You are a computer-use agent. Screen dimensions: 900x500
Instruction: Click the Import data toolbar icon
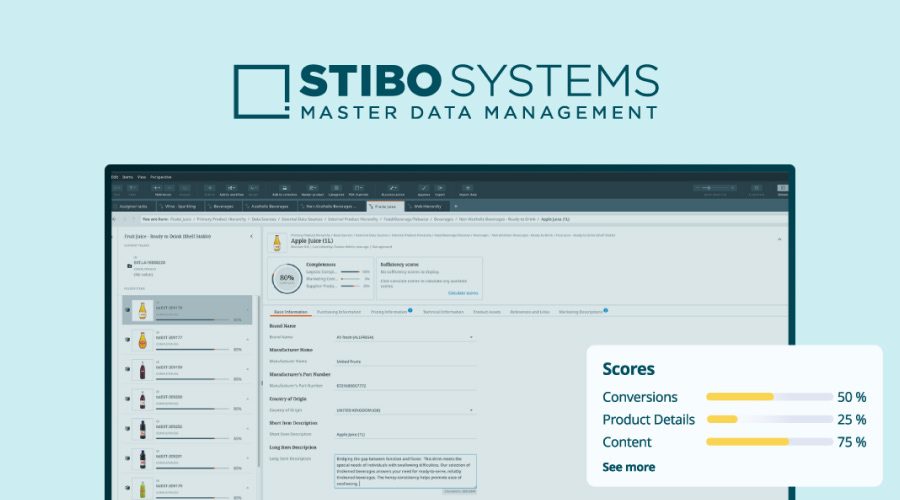[x=468, y=190]
